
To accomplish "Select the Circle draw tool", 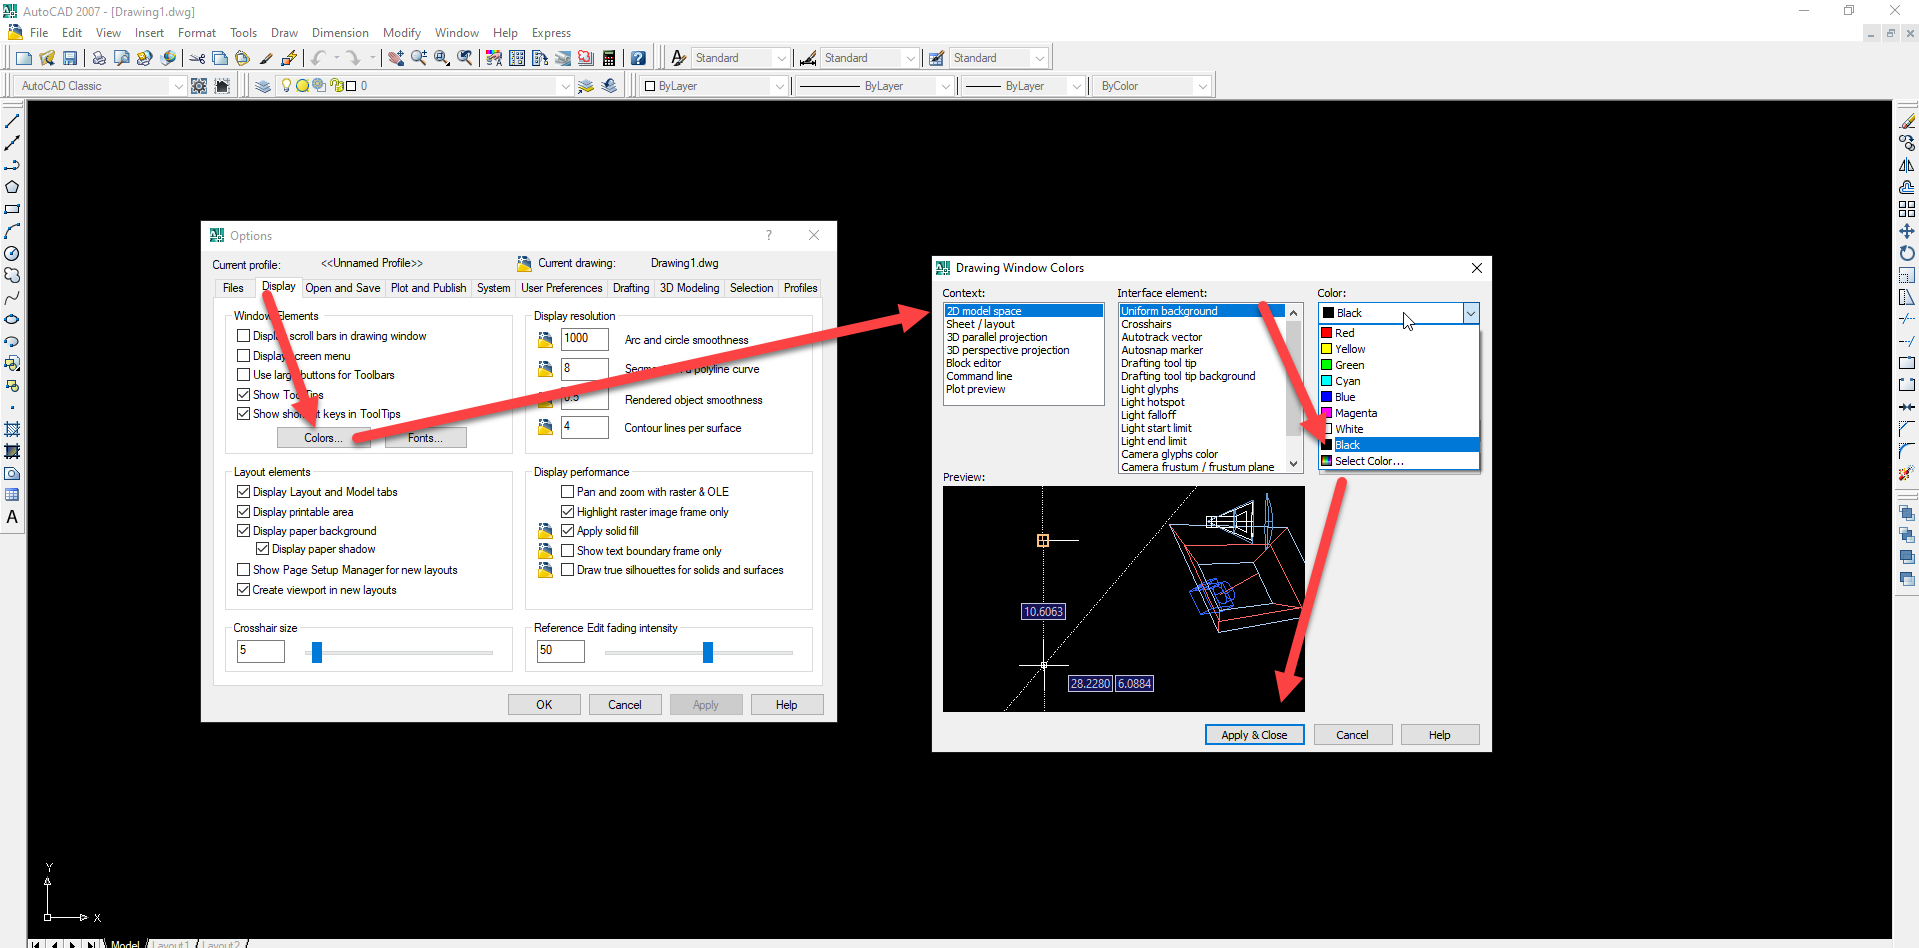I will pos(12,253).
